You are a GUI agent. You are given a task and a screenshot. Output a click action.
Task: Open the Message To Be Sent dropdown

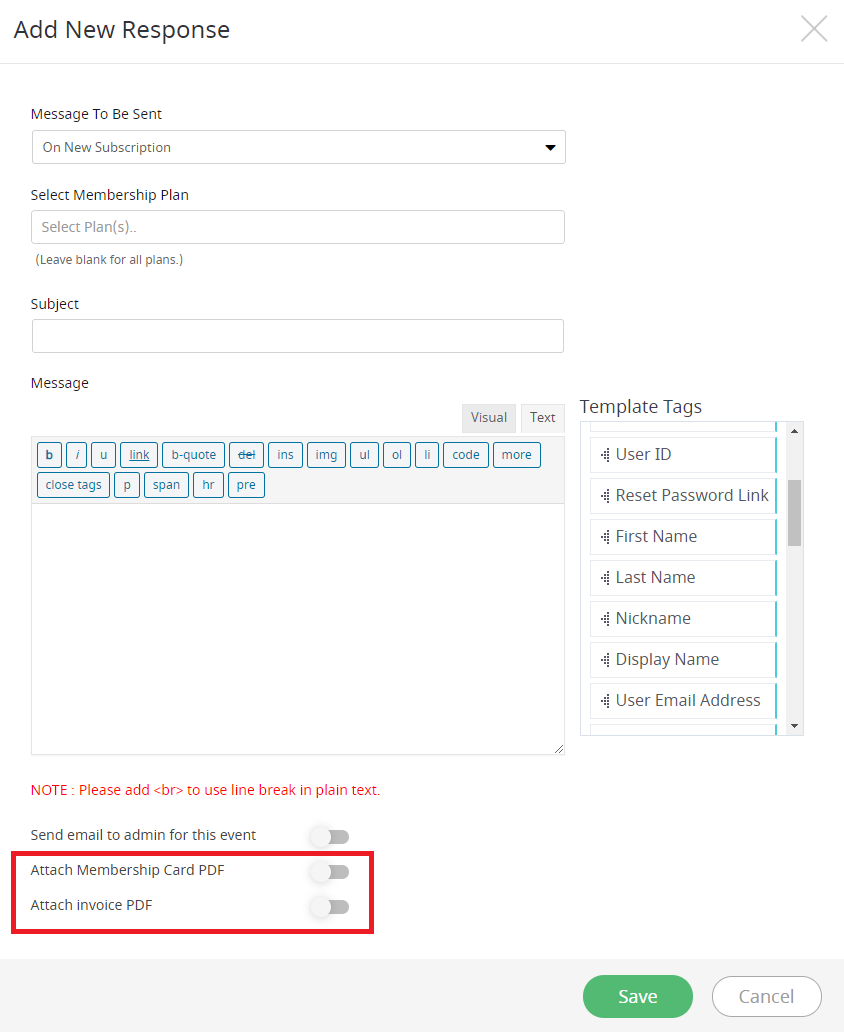coord(298,147)
